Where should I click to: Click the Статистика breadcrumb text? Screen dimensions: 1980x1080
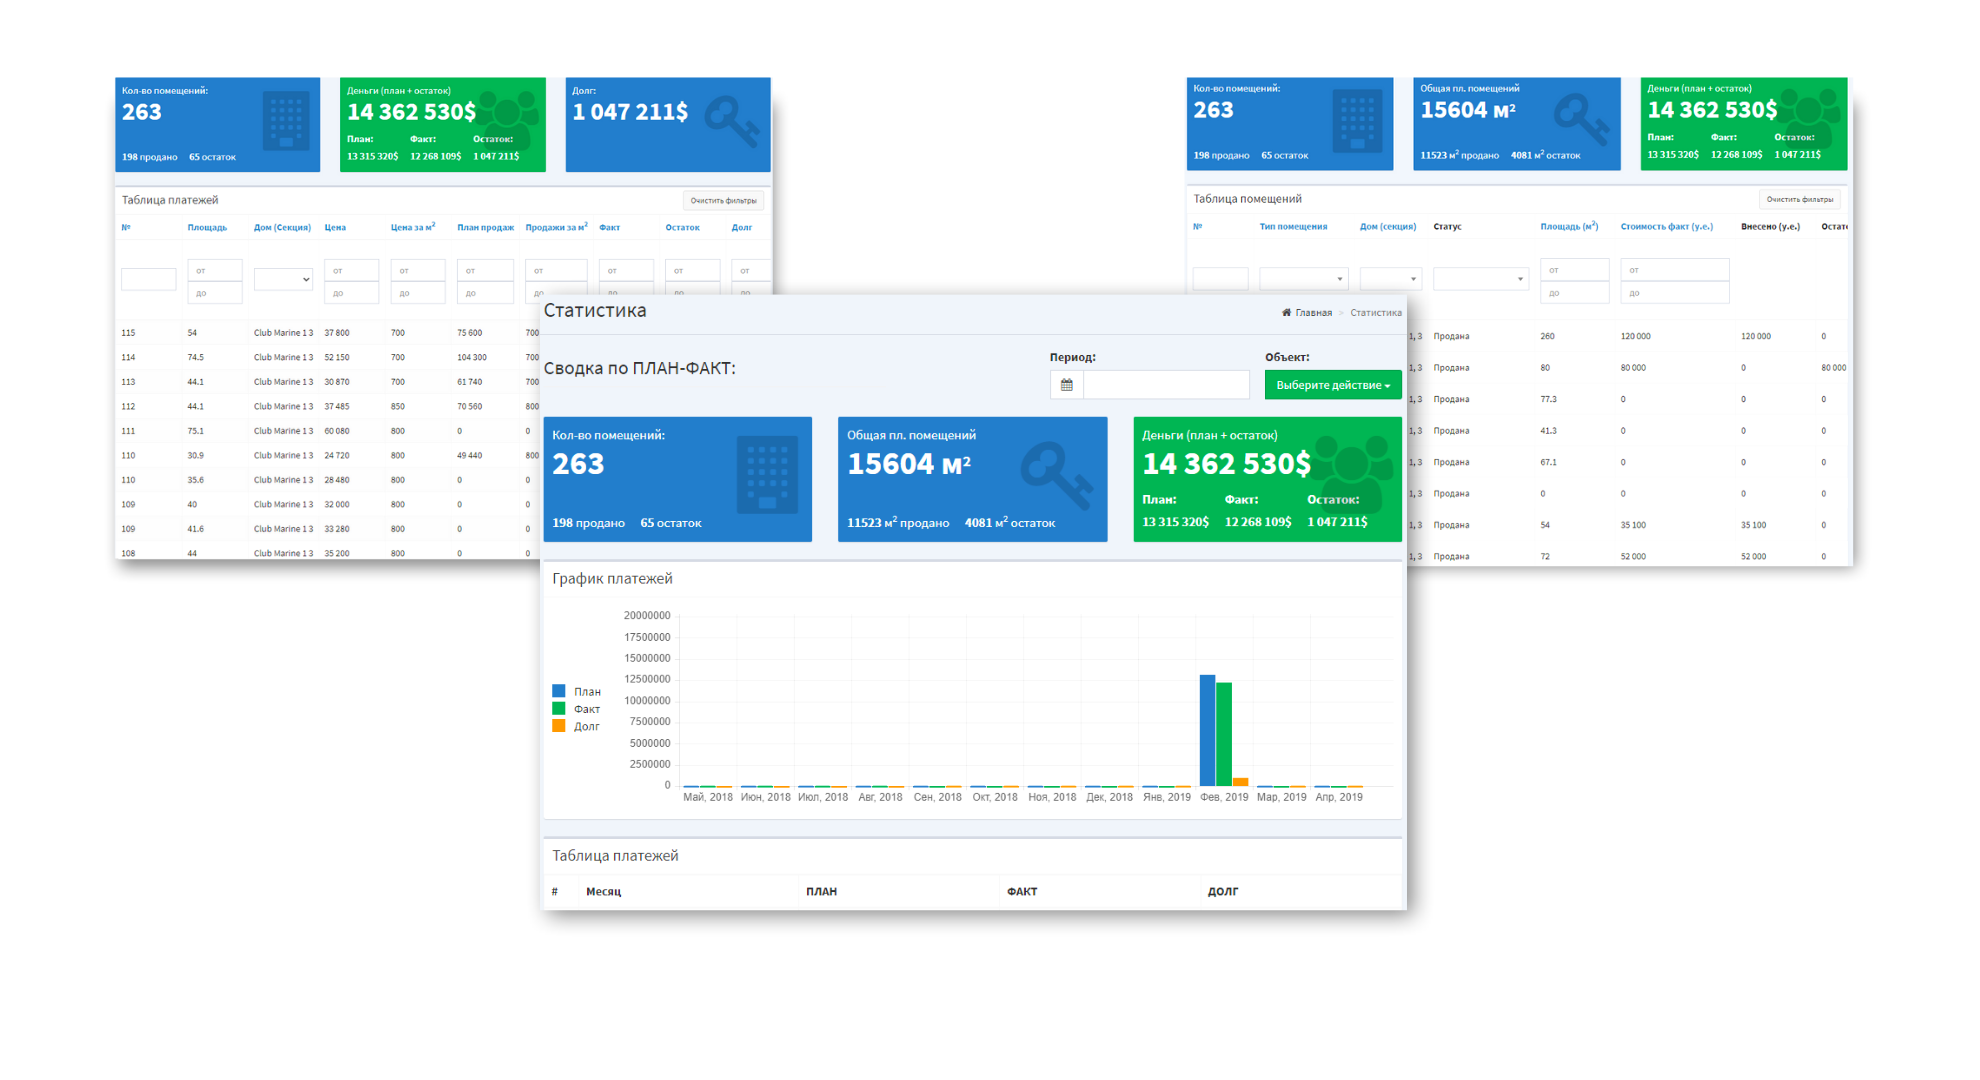click(1376, 313)
